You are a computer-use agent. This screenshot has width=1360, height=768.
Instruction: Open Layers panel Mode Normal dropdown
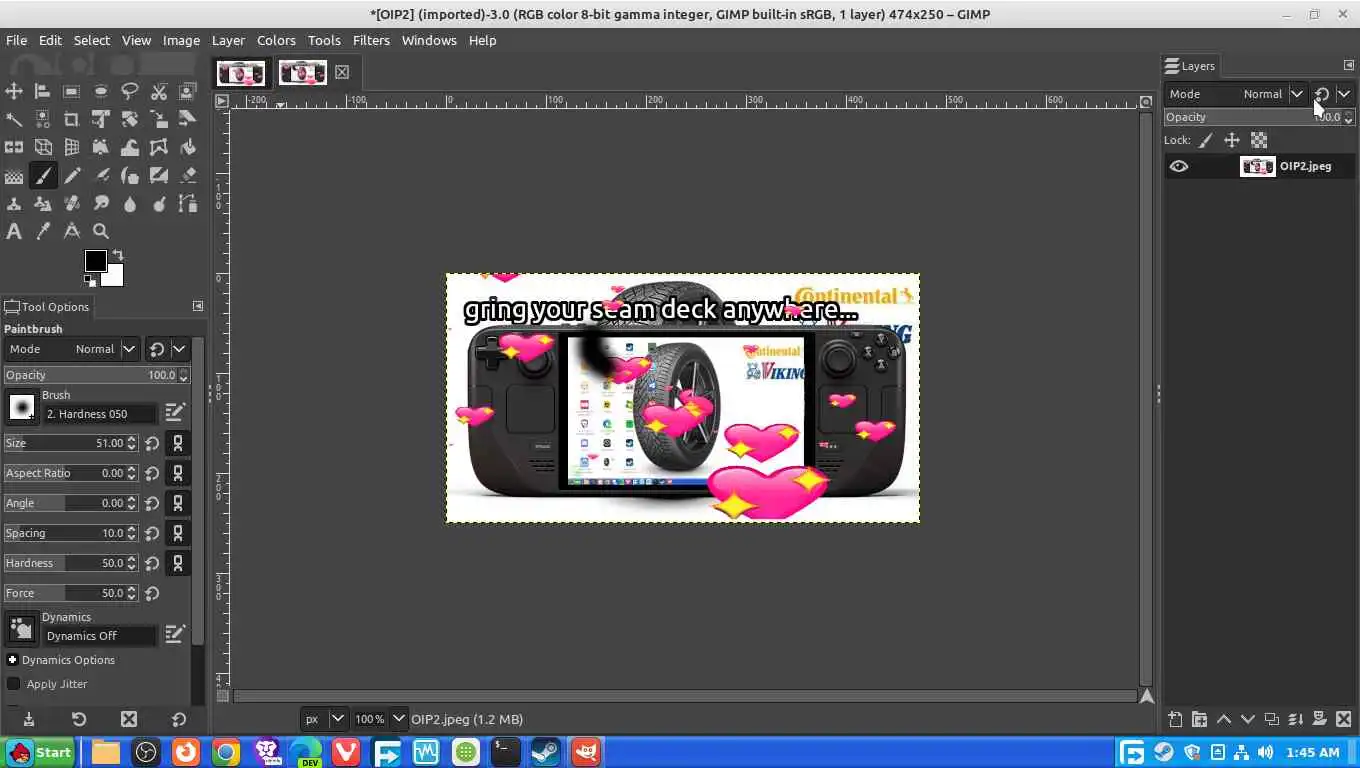tap(1236, 94)
